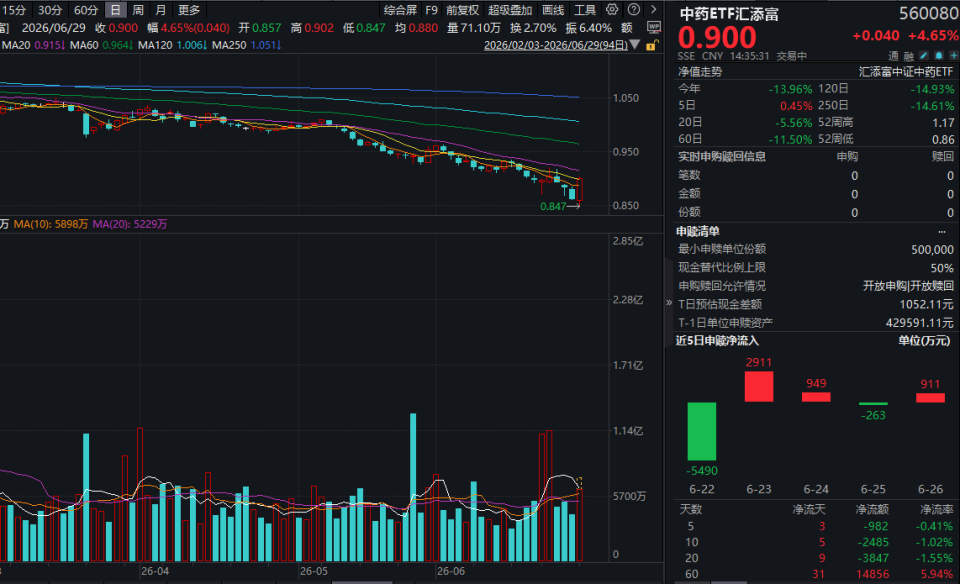
Task: Click the 近5日申赎净流入 header
Action: click(x=717, y=341)
